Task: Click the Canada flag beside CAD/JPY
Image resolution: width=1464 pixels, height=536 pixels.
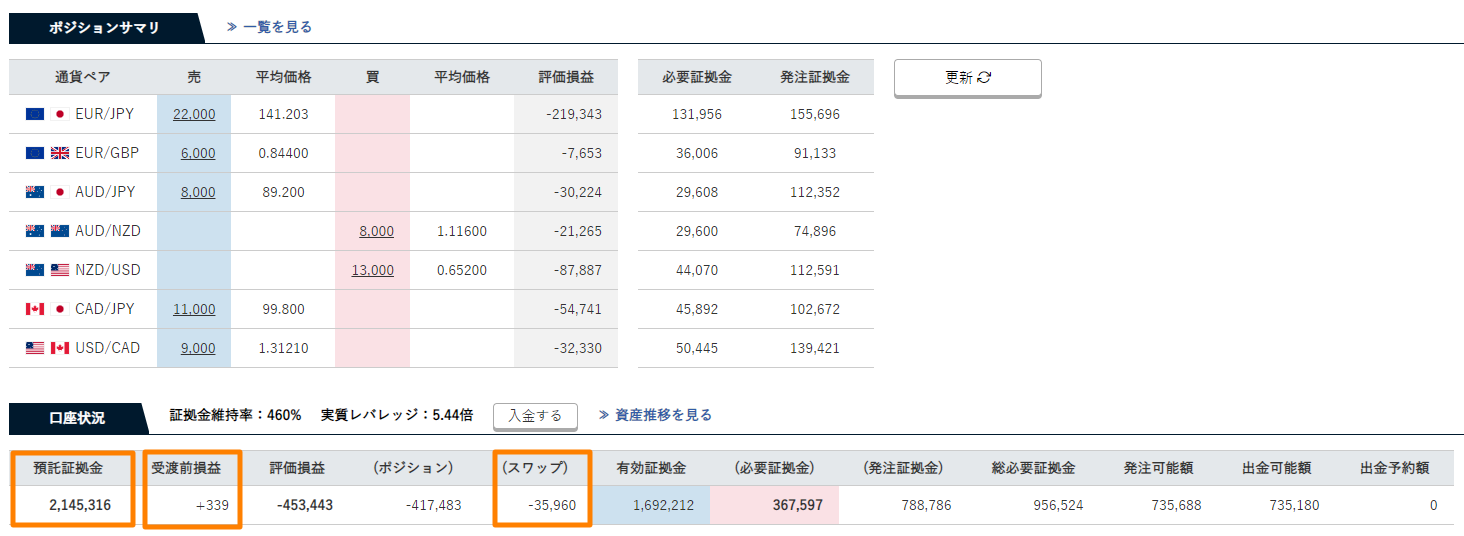Action: tap(35, 309)
